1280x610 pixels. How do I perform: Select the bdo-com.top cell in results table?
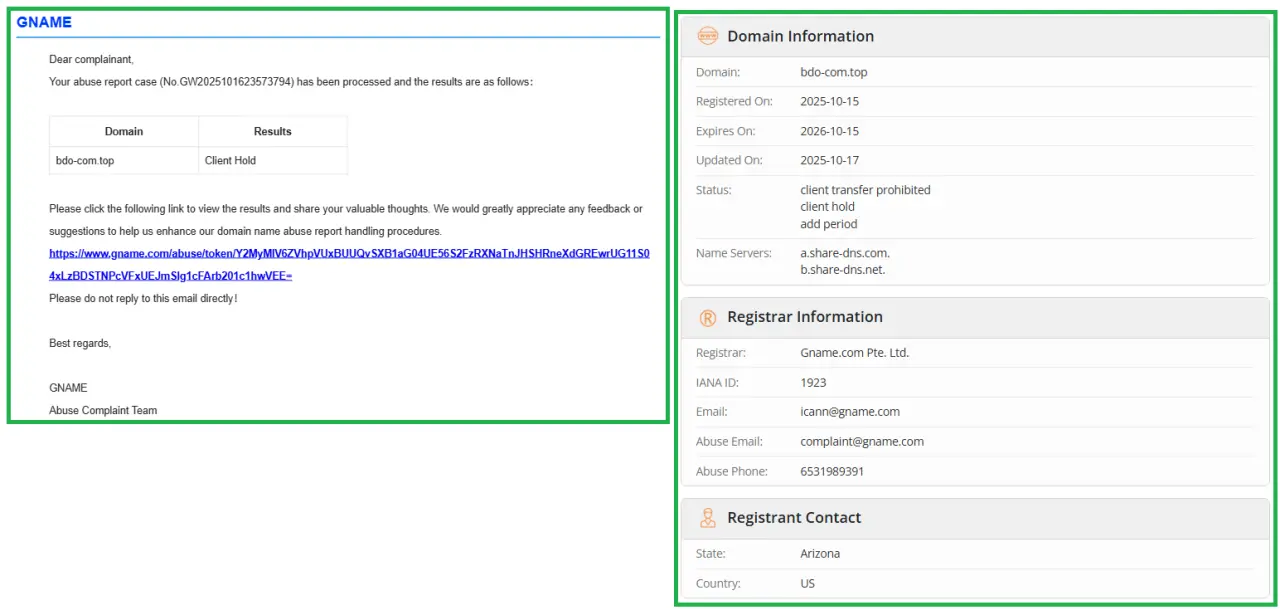tap(124, 160)
